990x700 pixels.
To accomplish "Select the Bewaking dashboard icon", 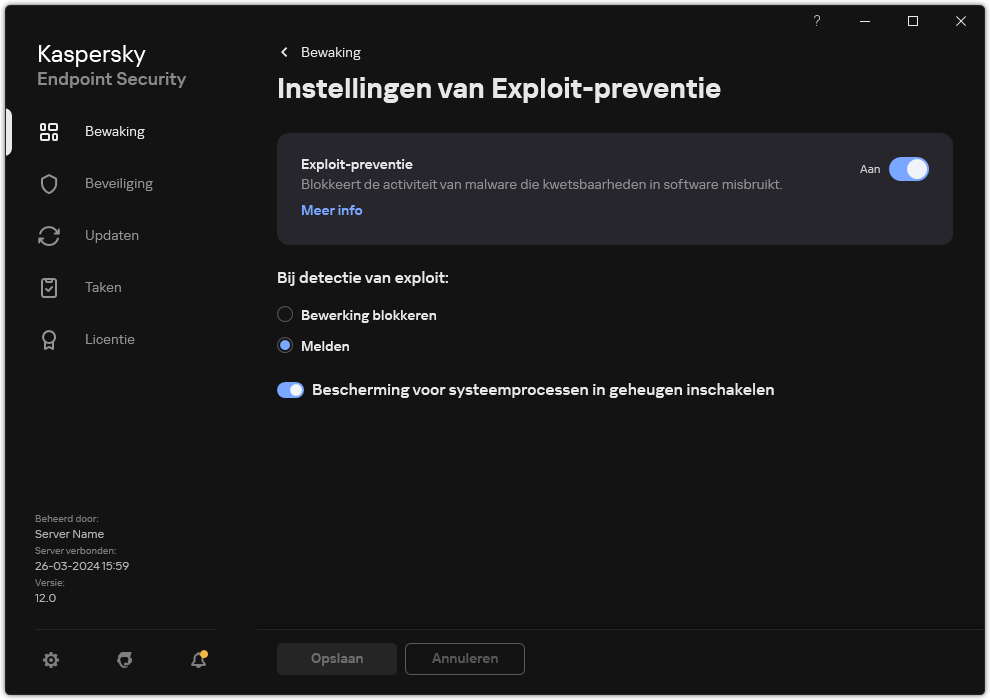I will click(48, 131).
